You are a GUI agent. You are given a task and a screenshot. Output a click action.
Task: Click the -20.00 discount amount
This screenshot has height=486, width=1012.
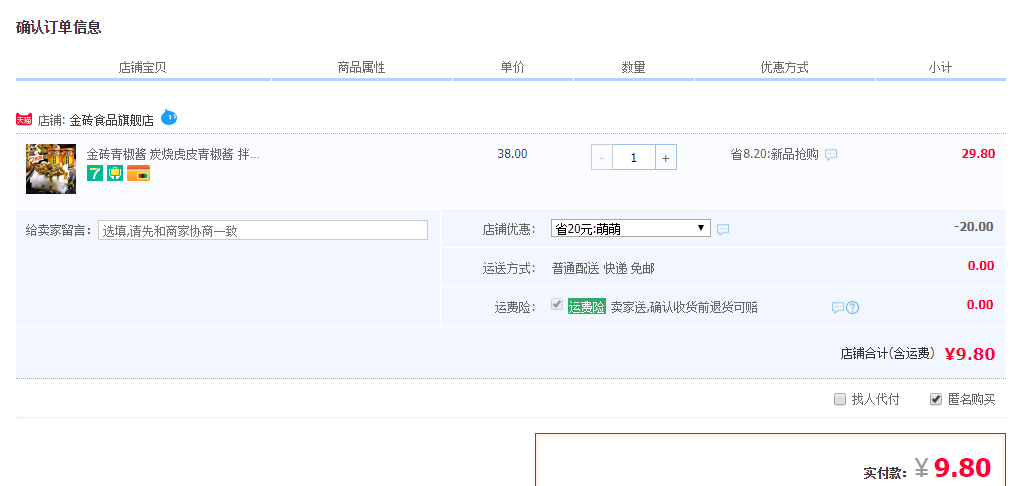(974, 227)
